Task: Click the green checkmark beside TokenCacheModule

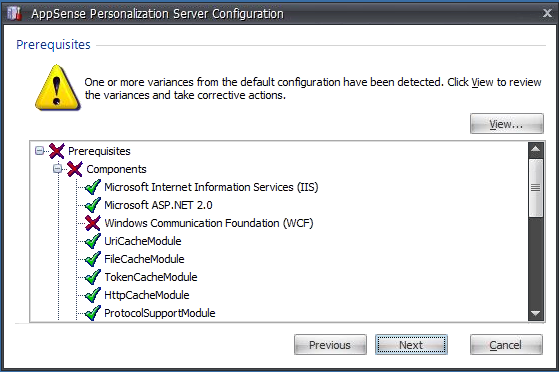Action: pos(93,277)
